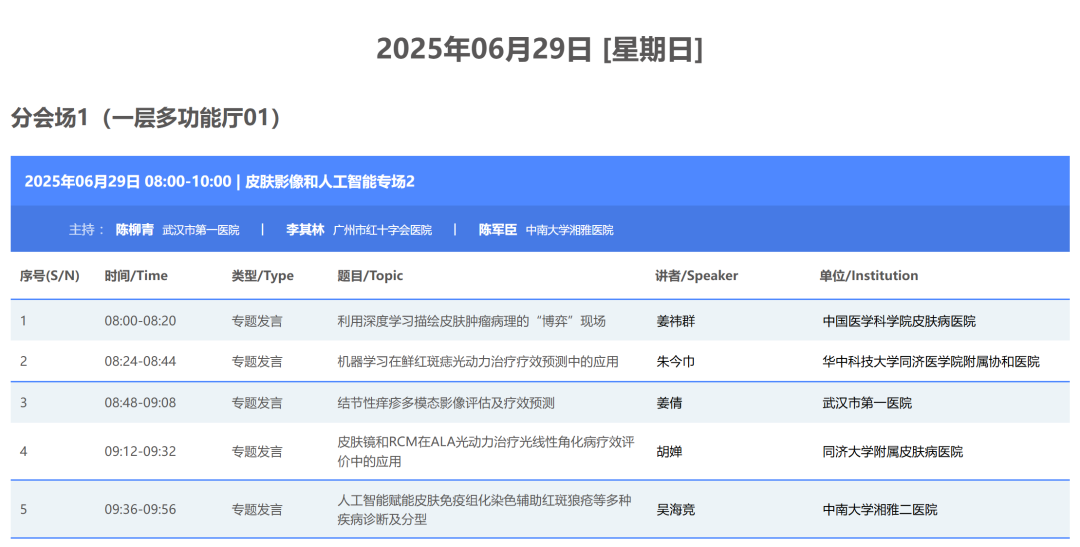Click institution 武汉市第一医院 in row 3
The width and height of the screenshot is (1080, 547).
pos(867,402)
